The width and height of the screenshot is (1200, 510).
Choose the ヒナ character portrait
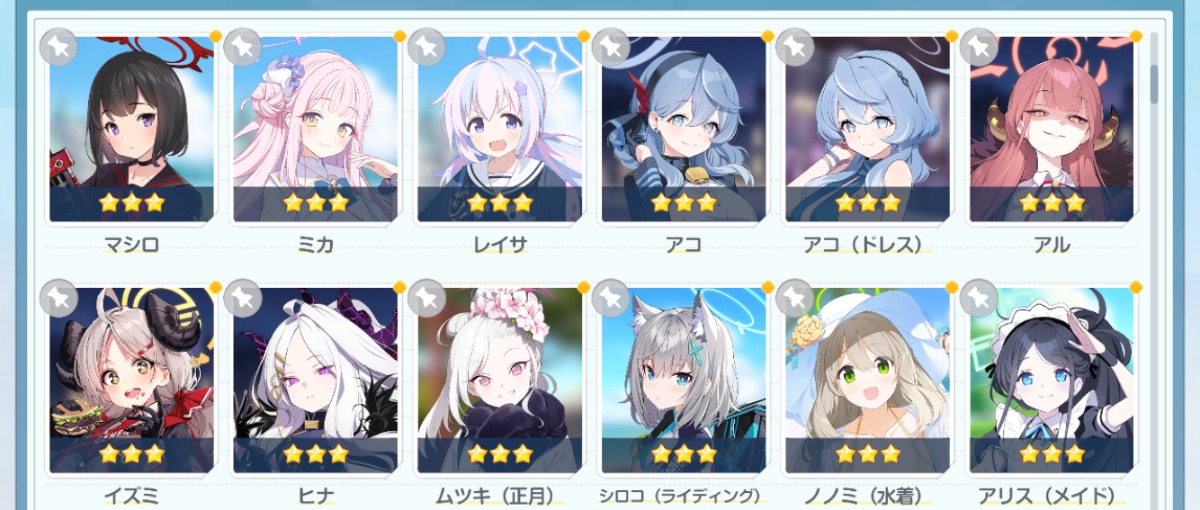tap(315, 380)
